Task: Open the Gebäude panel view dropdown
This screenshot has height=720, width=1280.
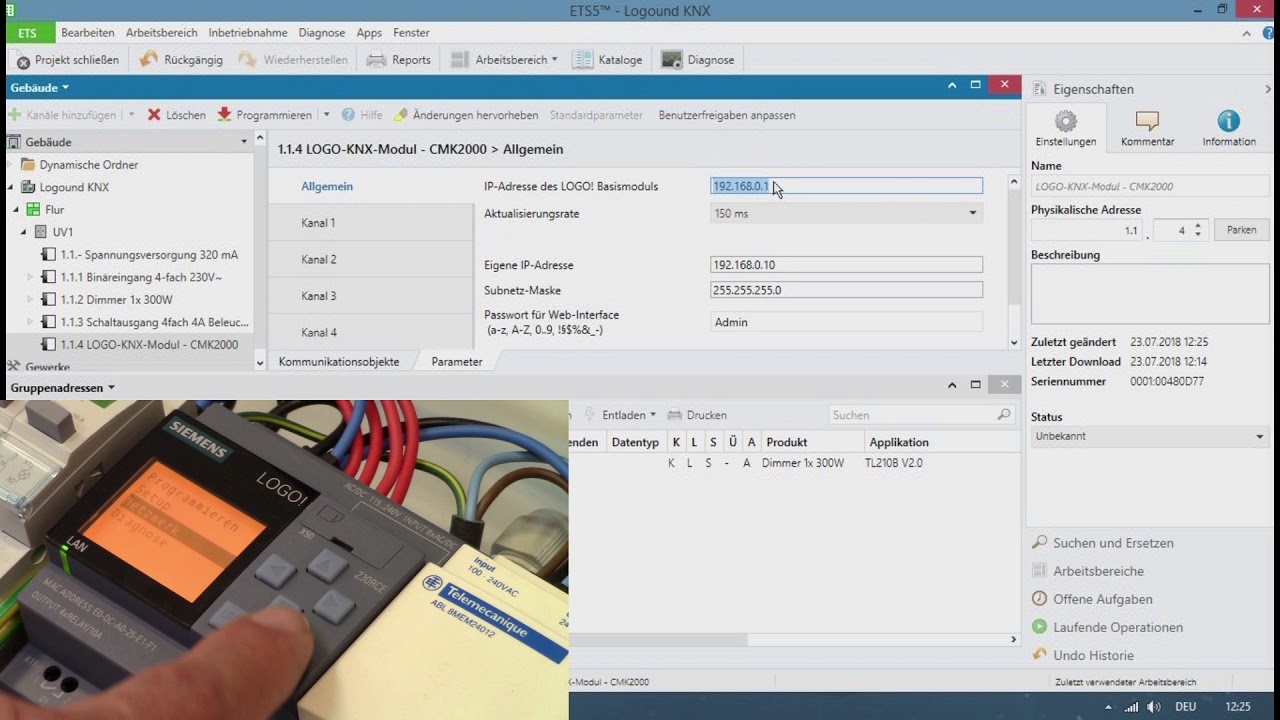Action: [x=40, y=88]
